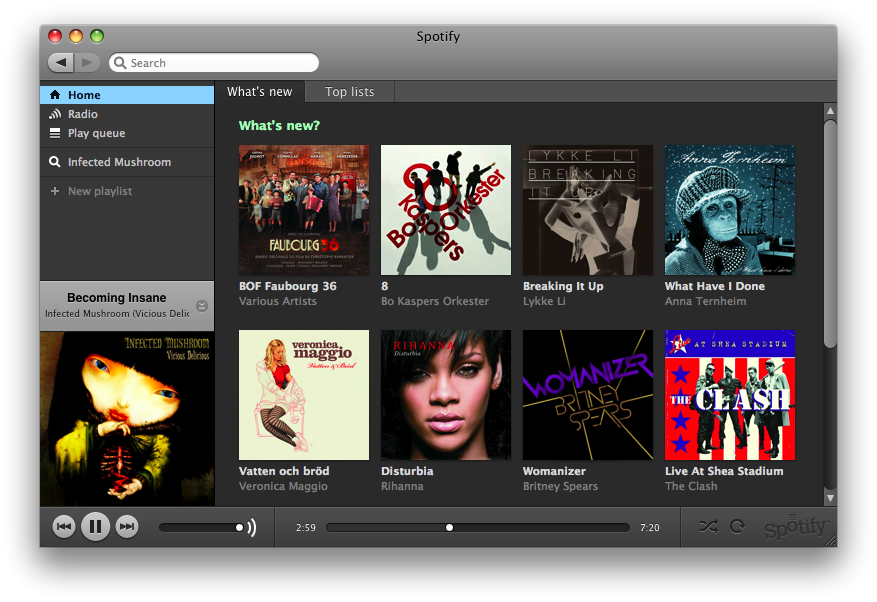Screen dimensions: 877x602
Task: Open Live At Shea Stadium cover
Action: (x=730, y=395)
